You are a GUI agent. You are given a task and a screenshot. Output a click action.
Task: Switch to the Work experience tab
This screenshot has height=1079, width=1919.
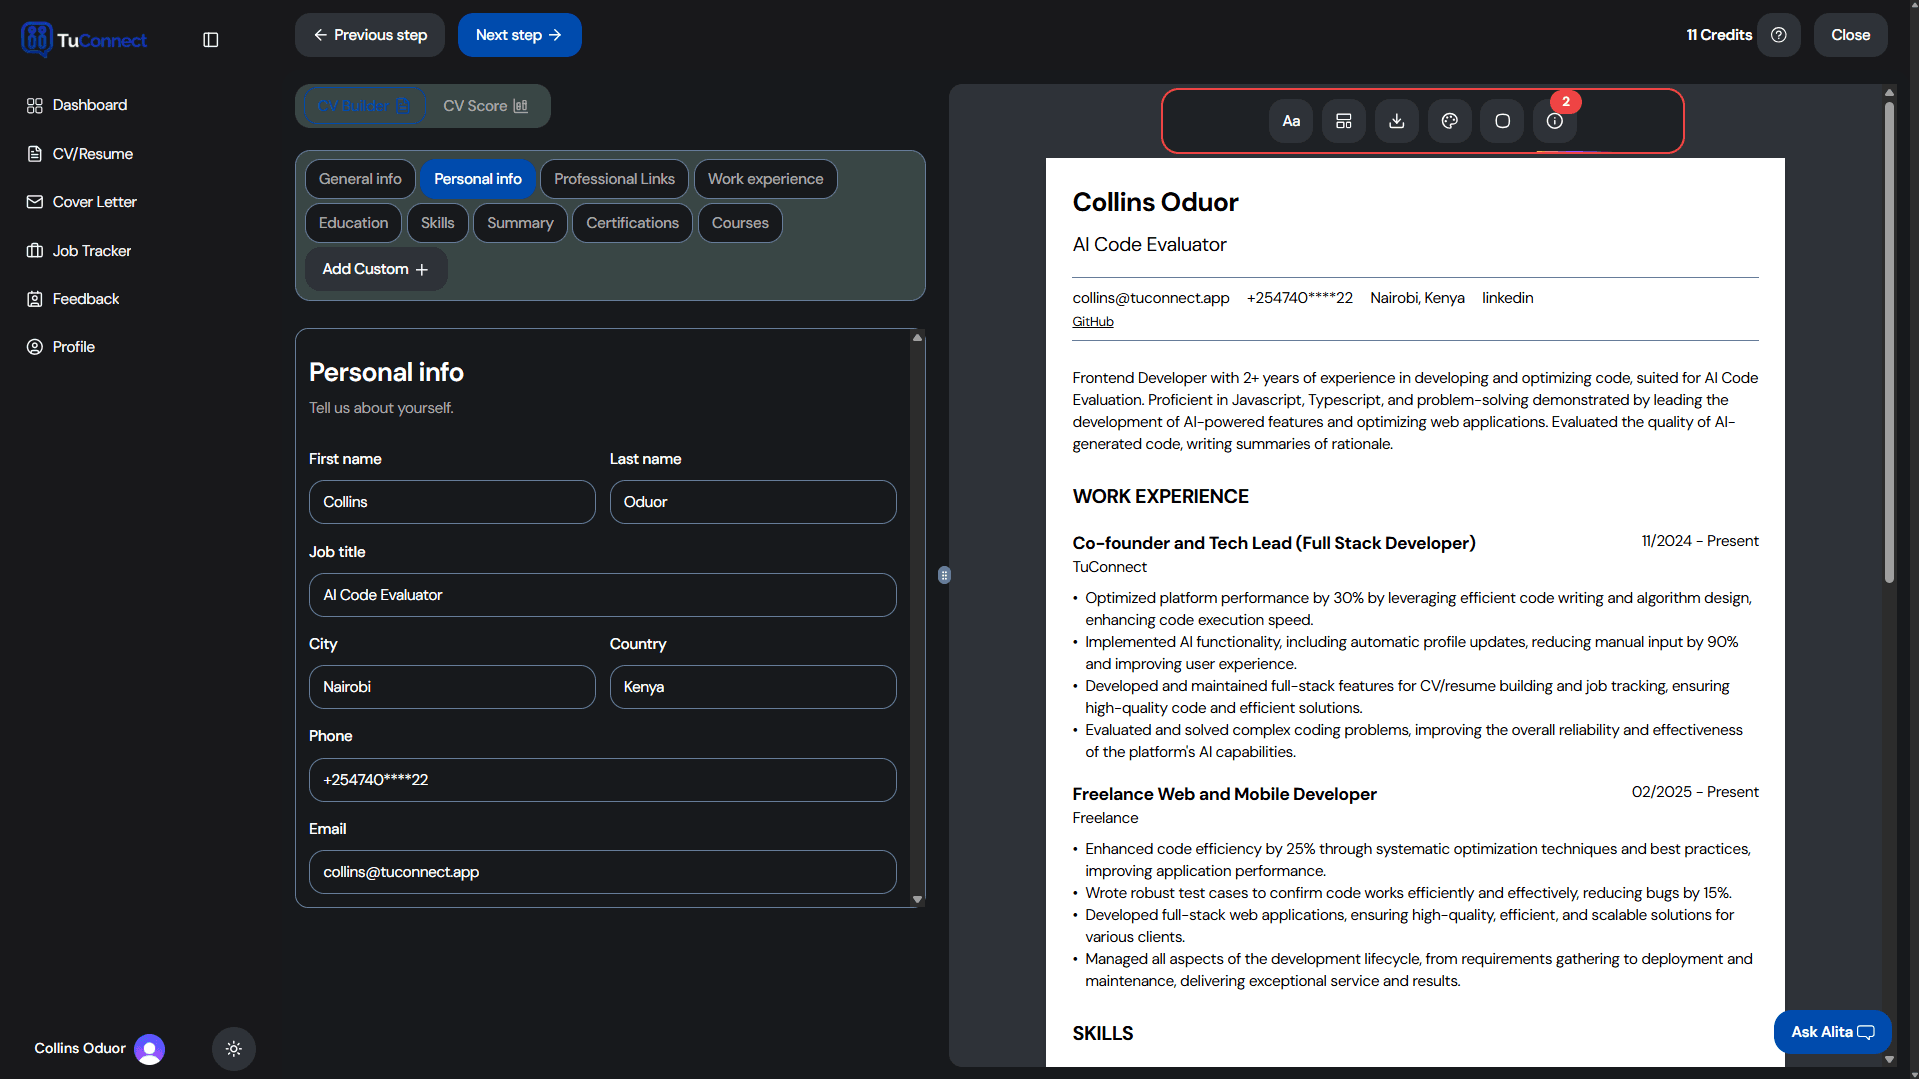[765, 178]
